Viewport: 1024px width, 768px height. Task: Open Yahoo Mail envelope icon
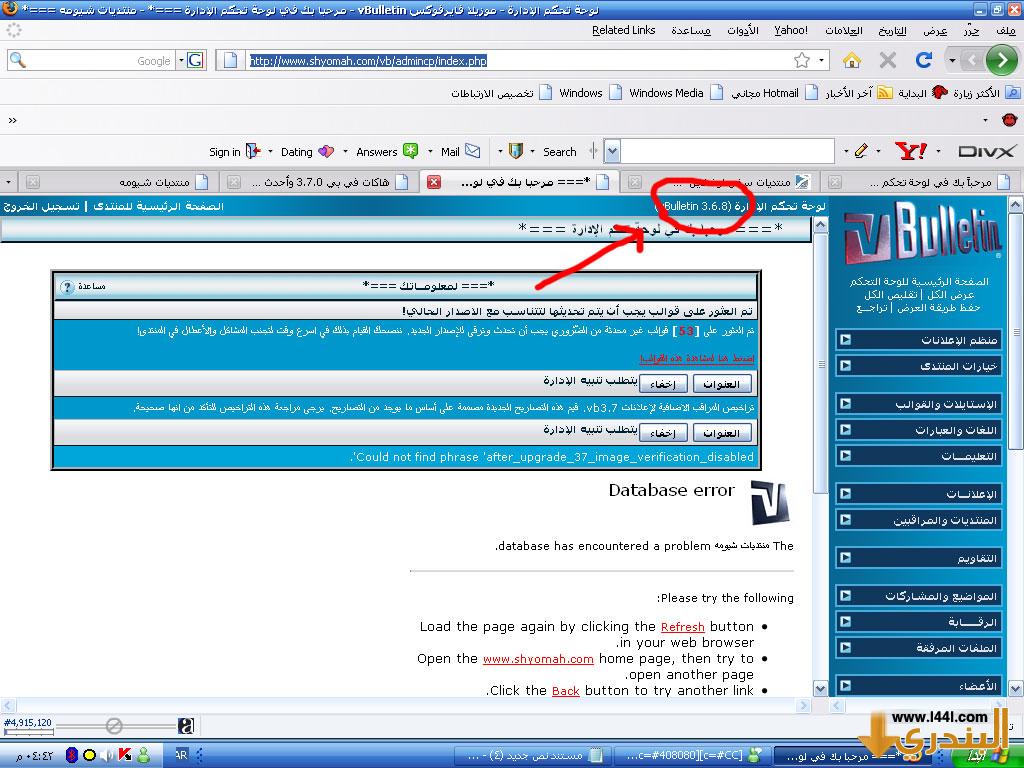472,152
